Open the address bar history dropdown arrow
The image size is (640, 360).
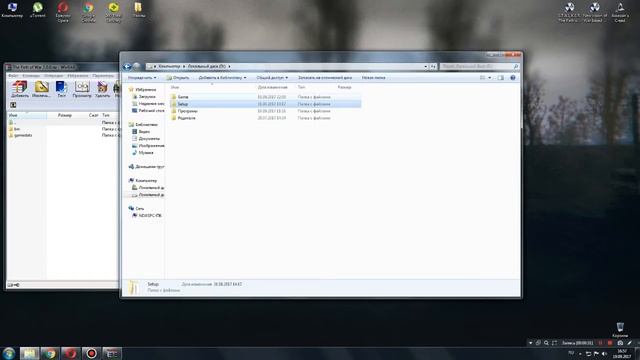point(426,66)
